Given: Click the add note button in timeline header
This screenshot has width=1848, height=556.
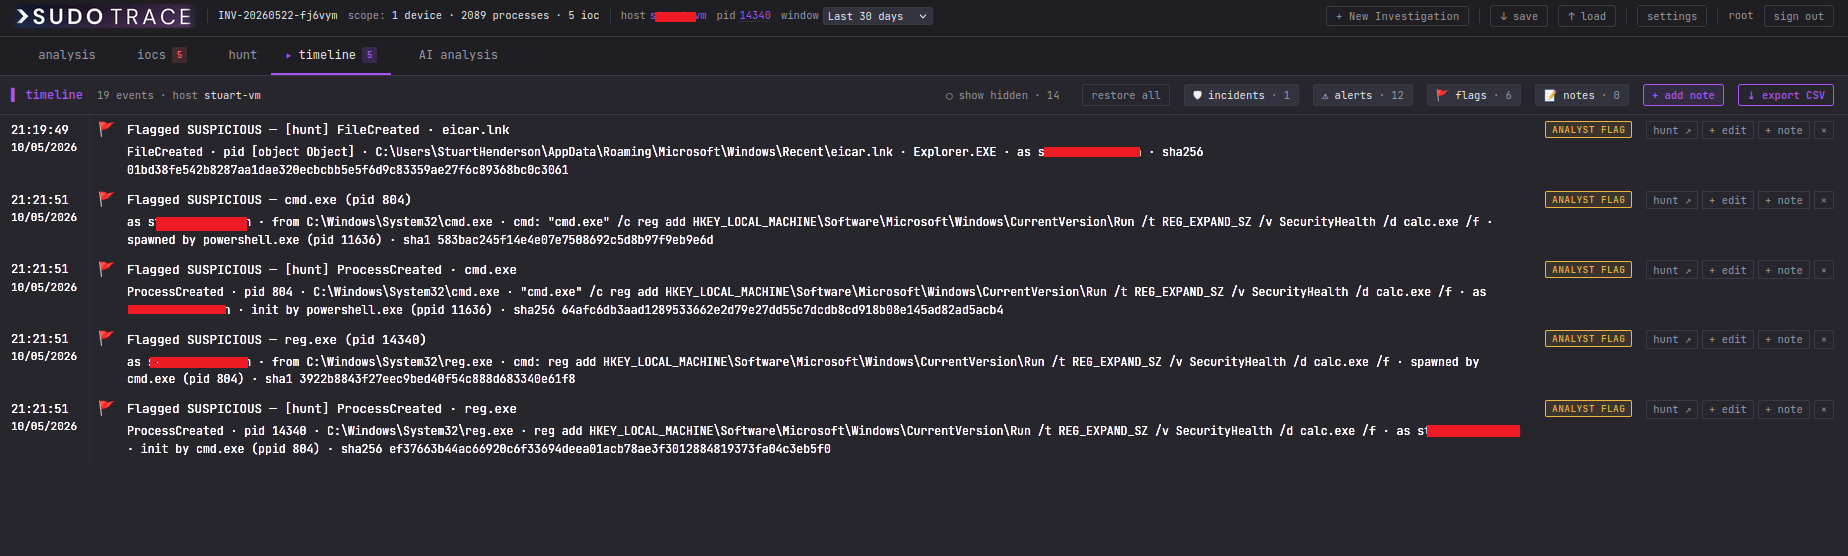Looking at the screenshot, I should [x=1683, y=95].
